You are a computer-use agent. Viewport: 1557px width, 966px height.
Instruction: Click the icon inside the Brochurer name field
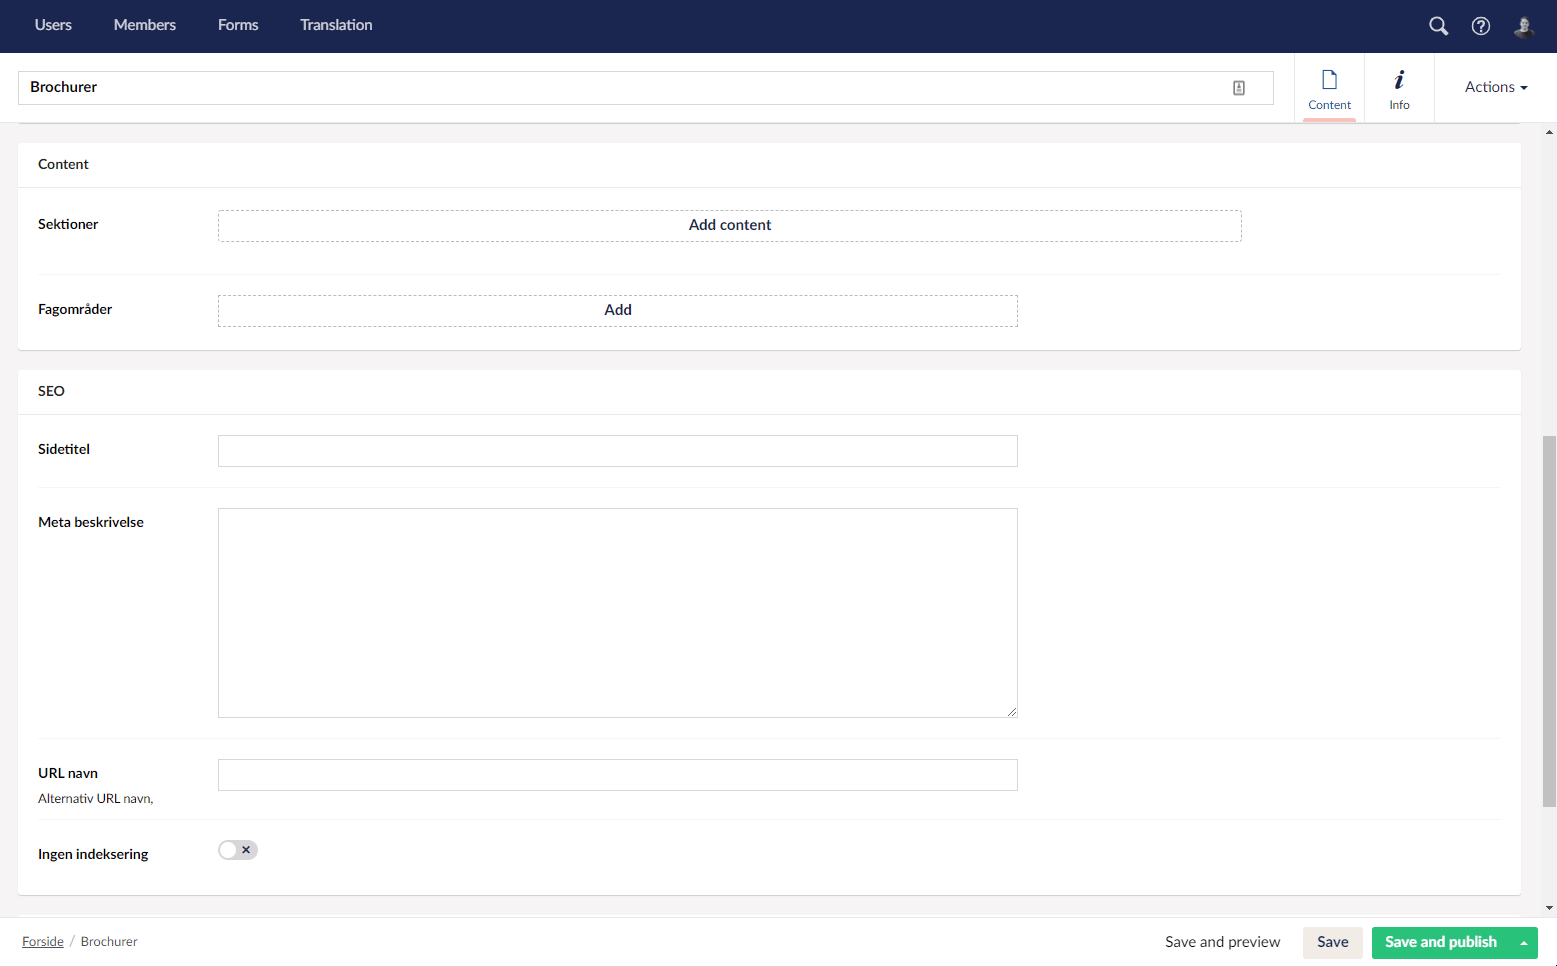(x=1239, y=88)
